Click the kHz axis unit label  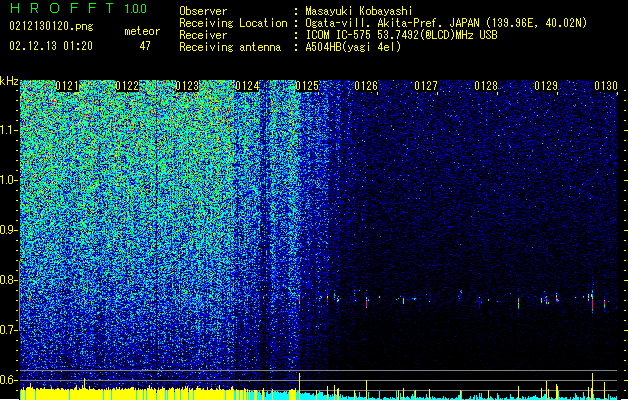[x=9, y=81]
